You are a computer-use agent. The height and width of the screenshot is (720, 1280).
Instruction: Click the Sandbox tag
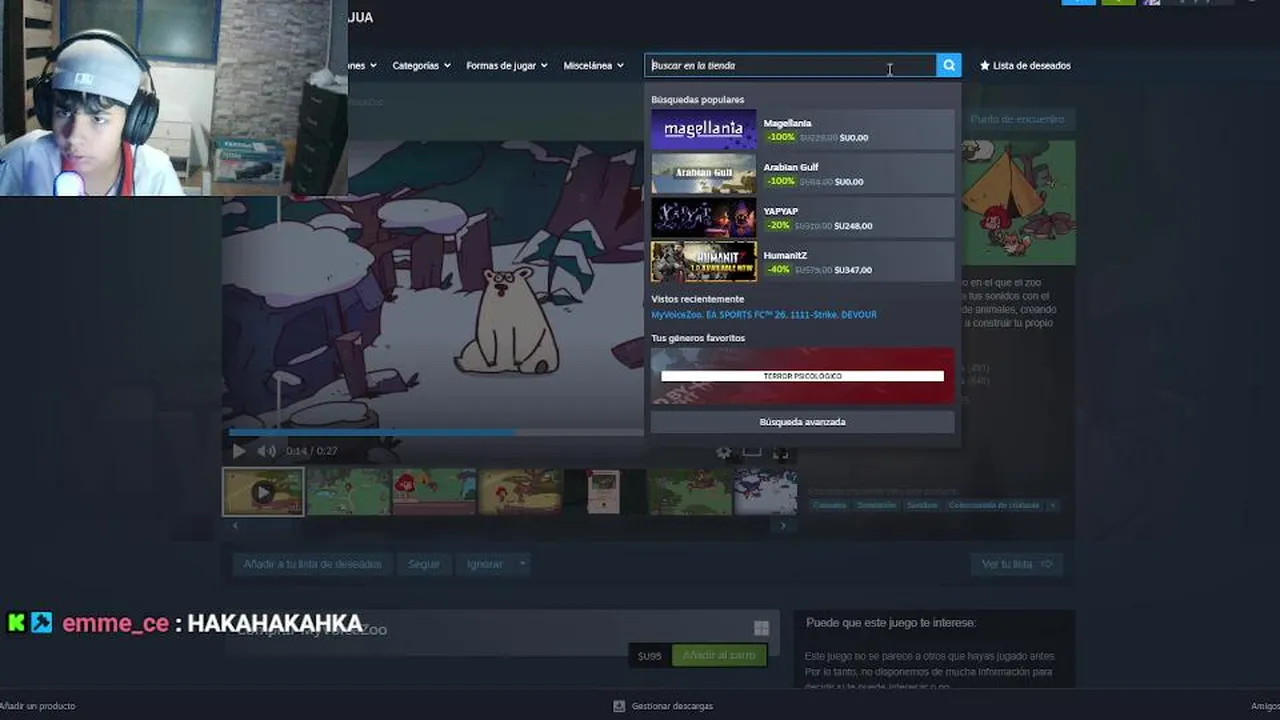[x=922, y=505]
